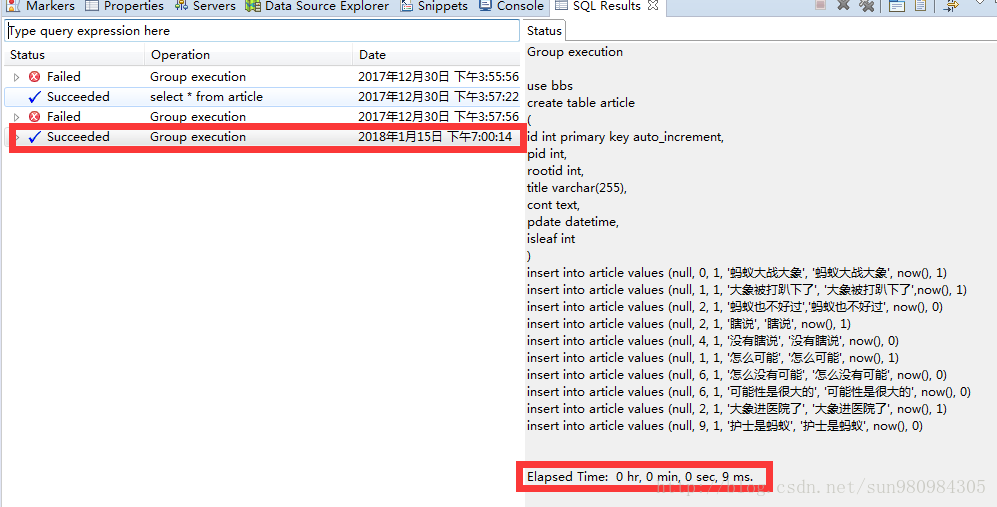Click the blue checkmark of the select row

[x=35, y=97]
